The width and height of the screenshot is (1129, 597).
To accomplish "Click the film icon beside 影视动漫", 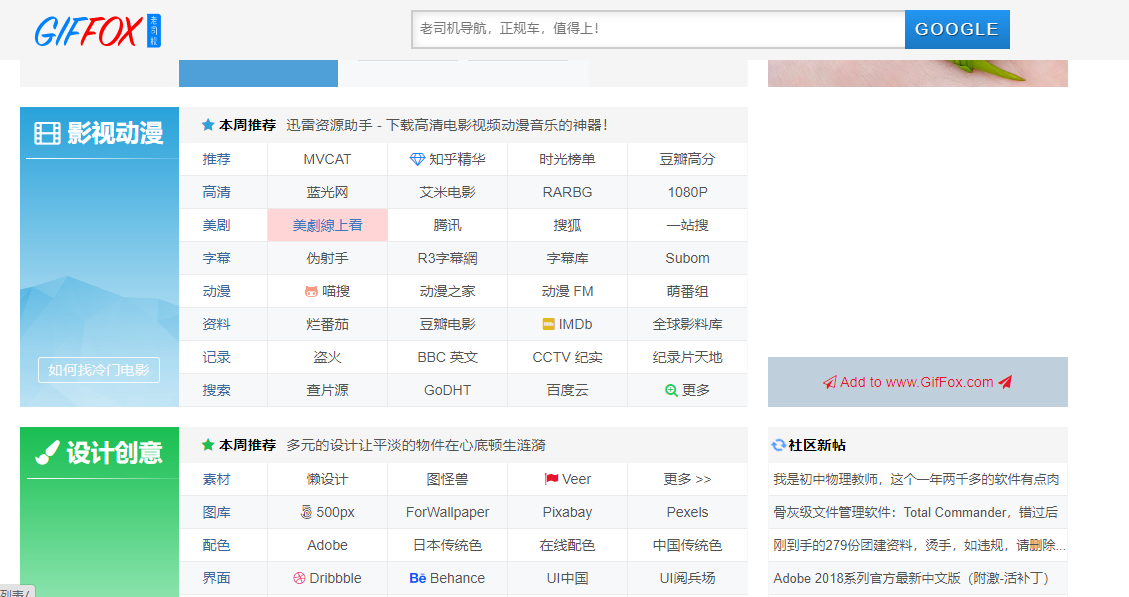I will coord(48,133).
